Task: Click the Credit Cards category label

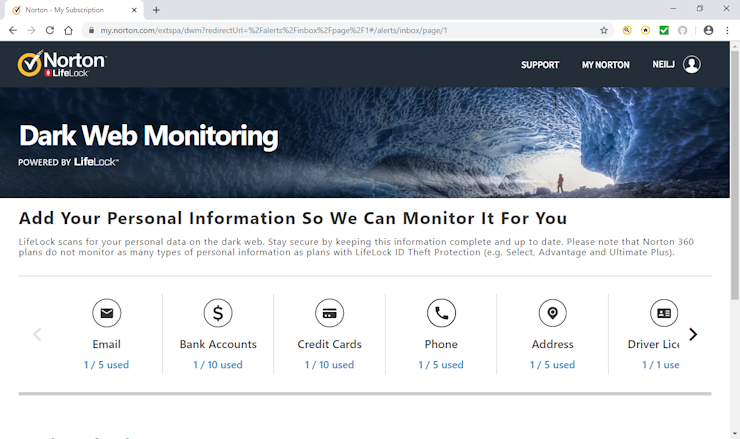Action: 329,344
